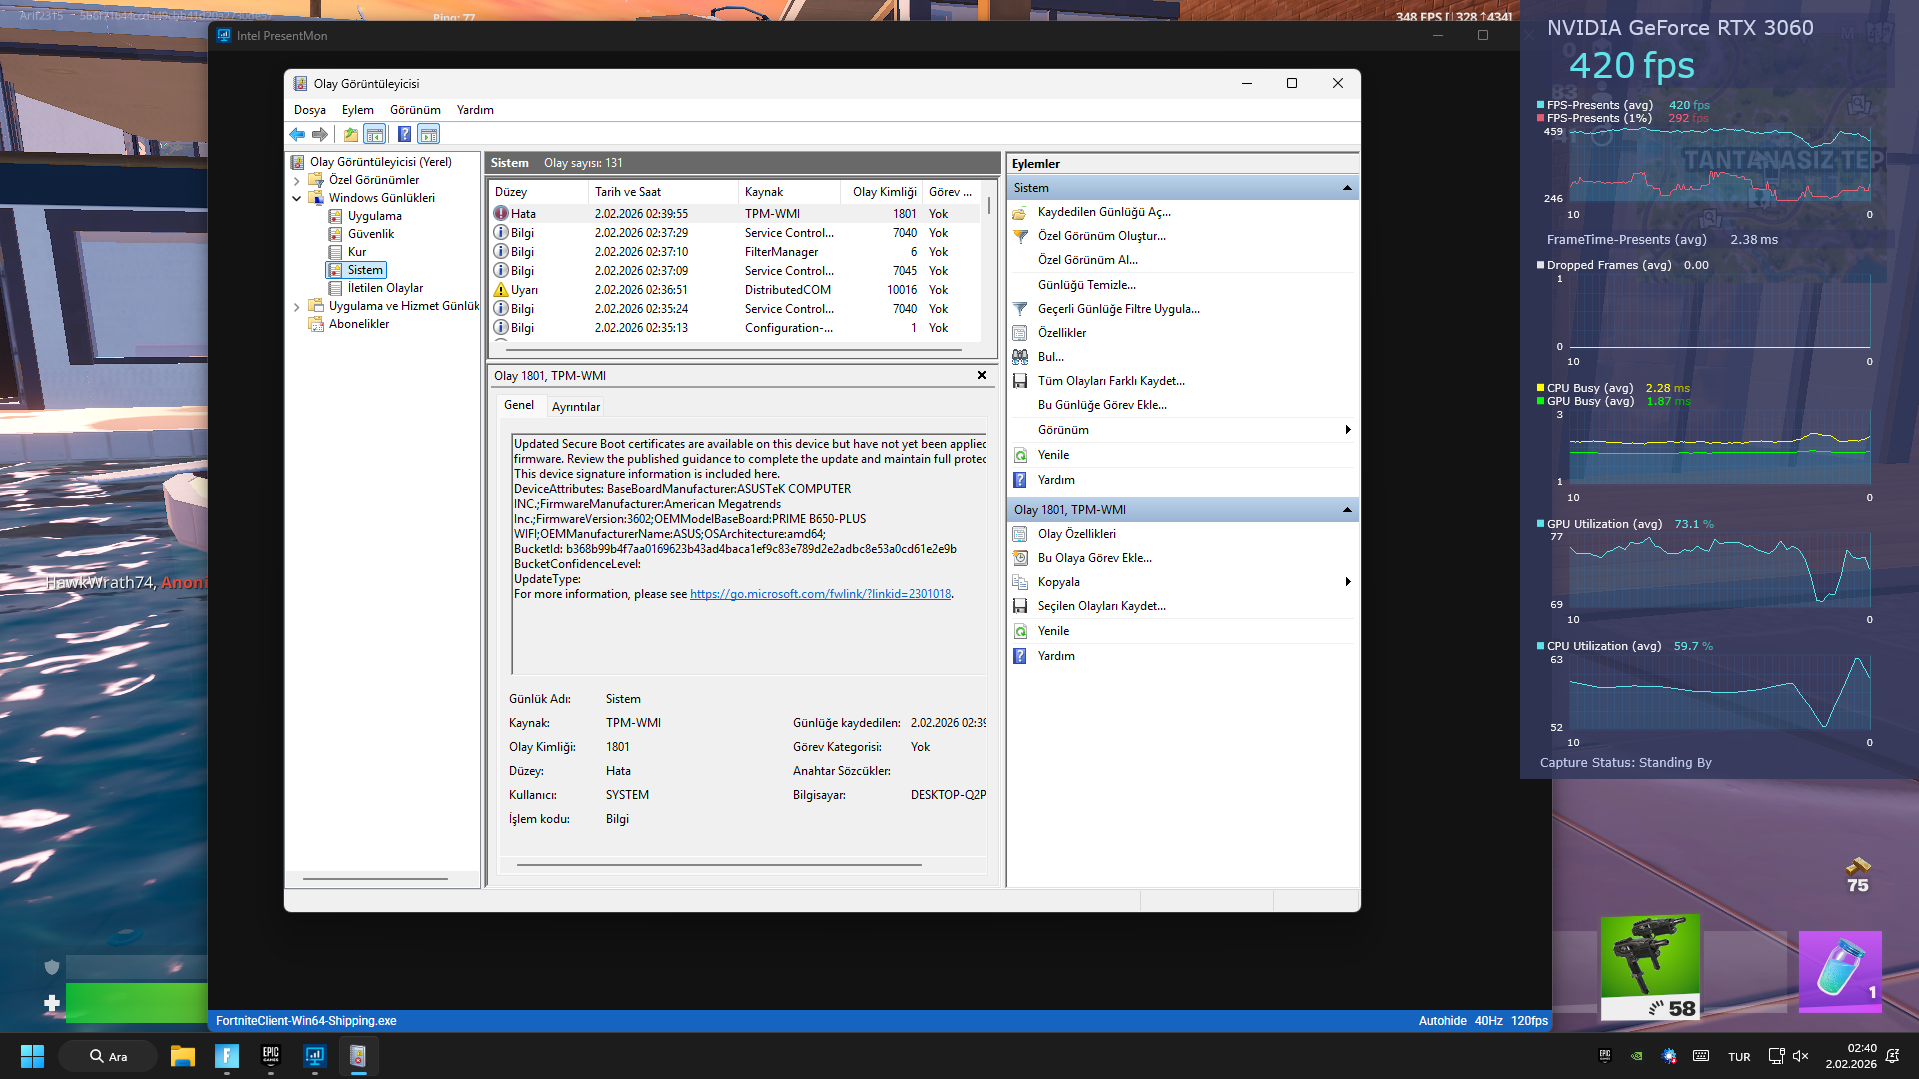Open the Kopyala submenu in actions pane
The width and height of the screenshot is (1919, 1079).
pyautogui.click(x=1182, y=582)
